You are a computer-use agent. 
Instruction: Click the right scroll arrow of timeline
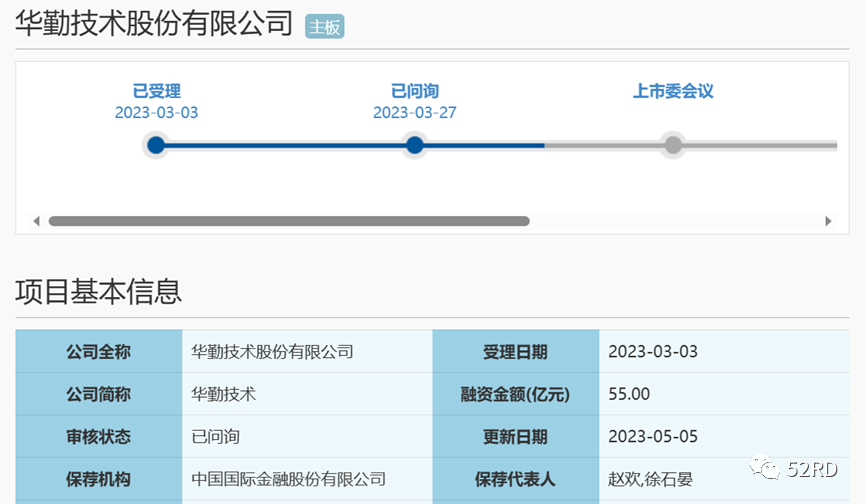(x=828, y=221)
